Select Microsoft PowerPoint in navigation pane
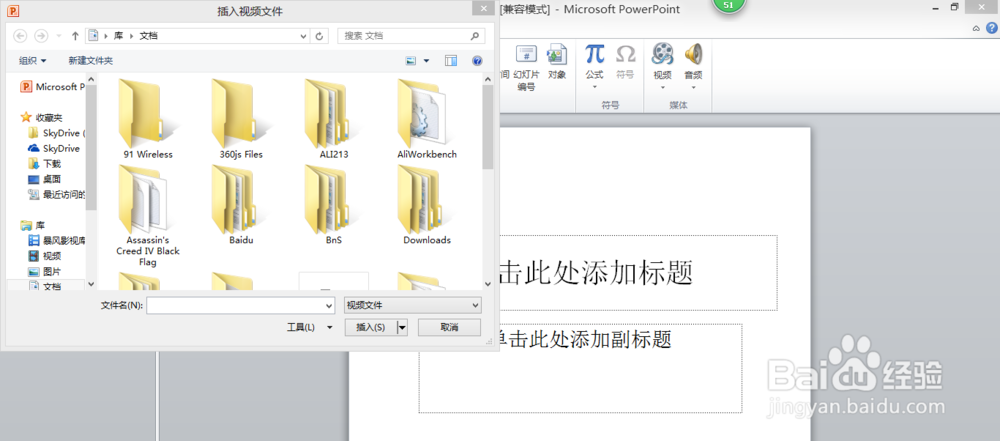Image resolution: width=1000 pixels, height=441 pixels. click(52, 87)
